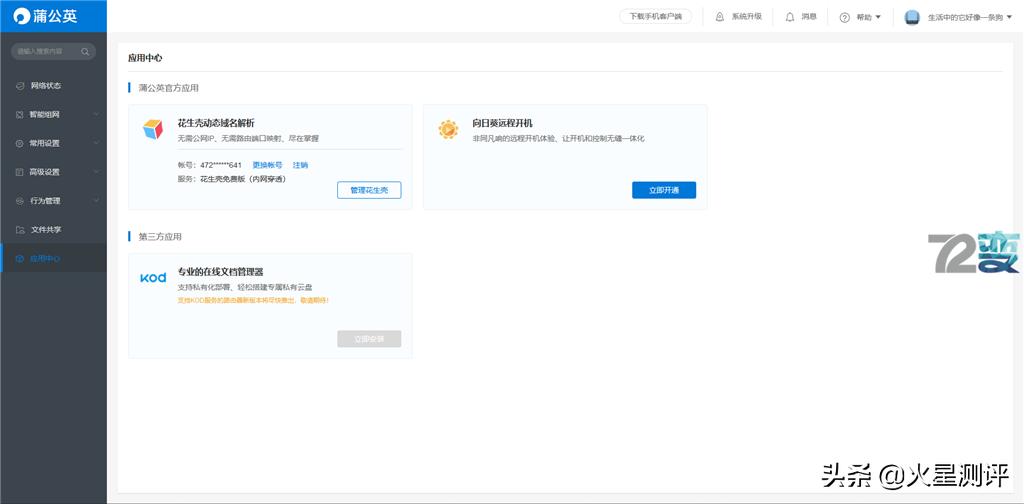
Task: Click the greyed 立即安装 button
Action: tap(369, 339)
